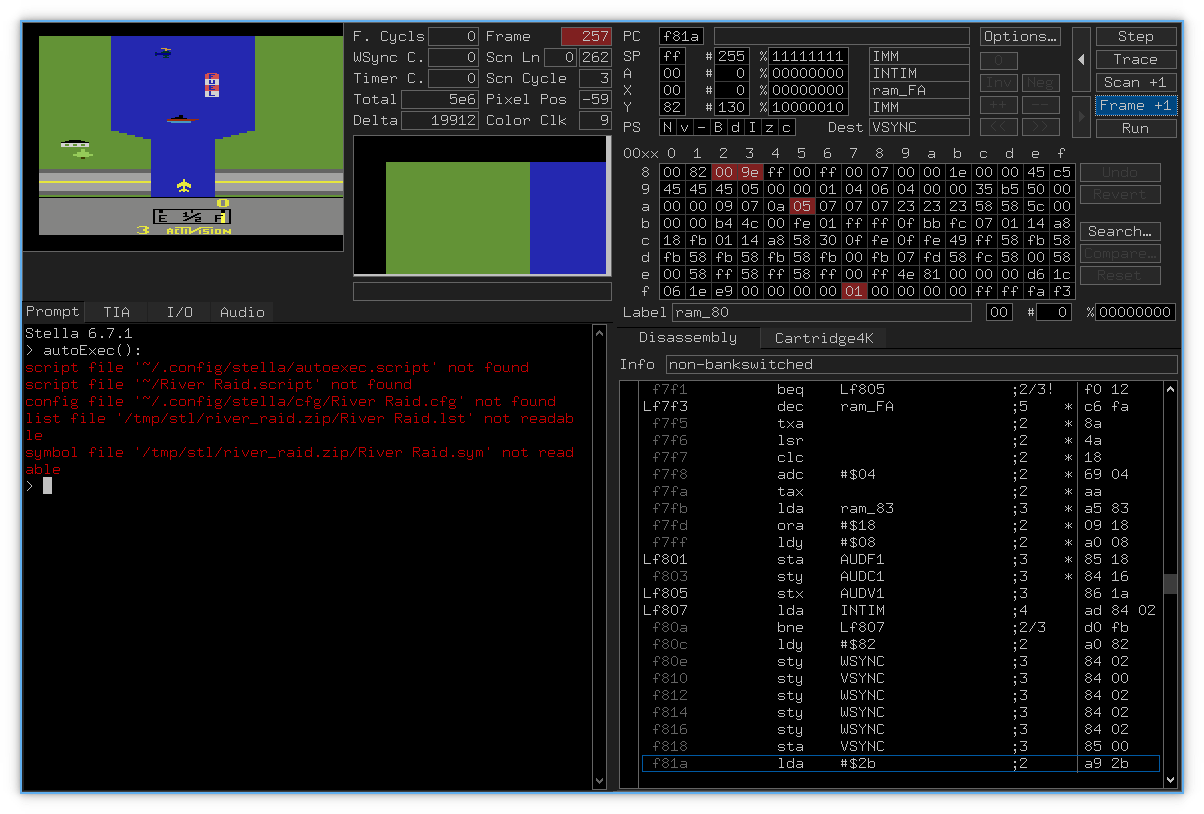
Task: Select the Disassembly tab
Action: 688,337
